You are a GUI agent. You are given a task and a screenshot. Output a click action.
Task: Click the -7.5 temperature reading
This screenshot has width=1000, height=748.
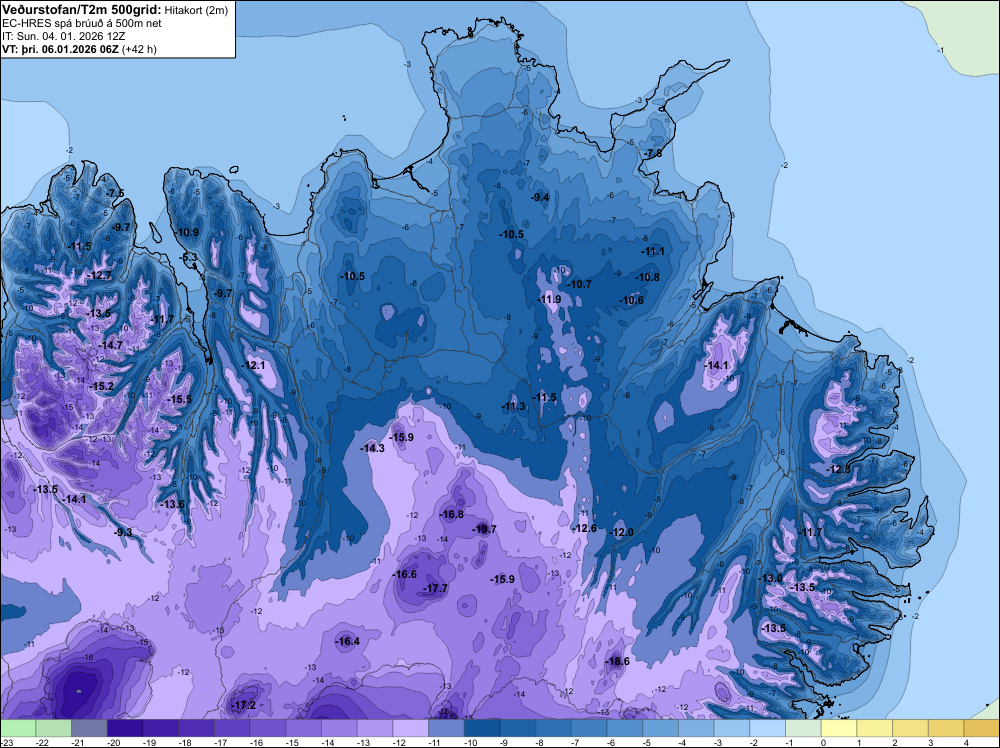[115, 193]
